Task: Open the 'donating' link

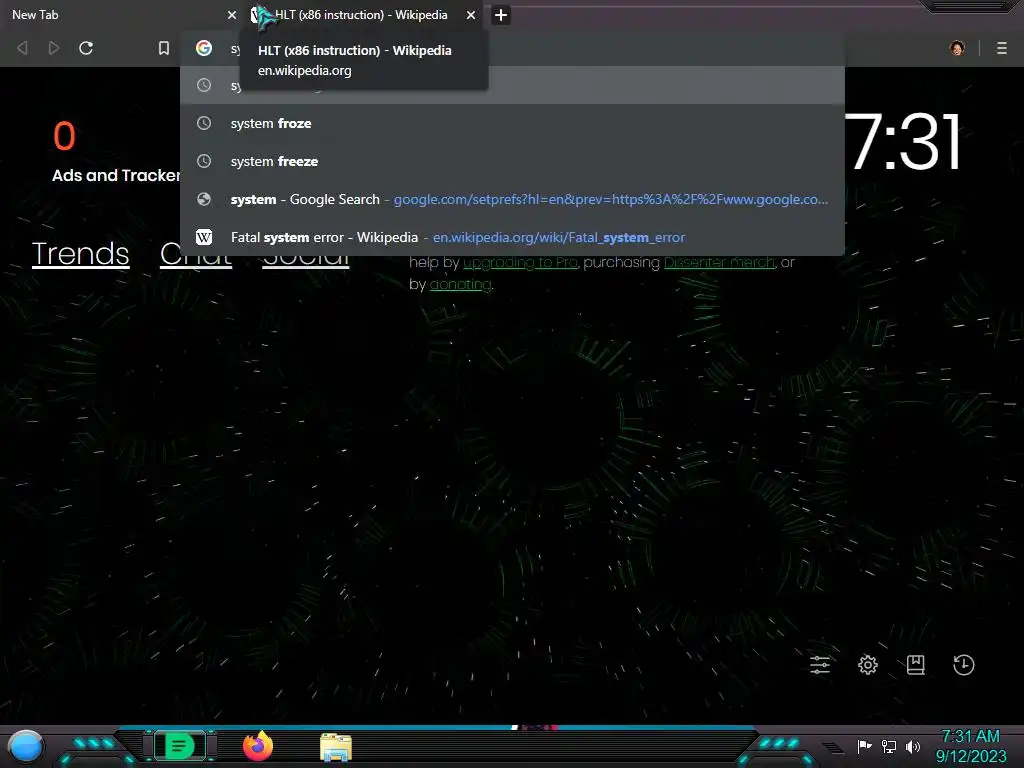Action: [x=460, y=285]
